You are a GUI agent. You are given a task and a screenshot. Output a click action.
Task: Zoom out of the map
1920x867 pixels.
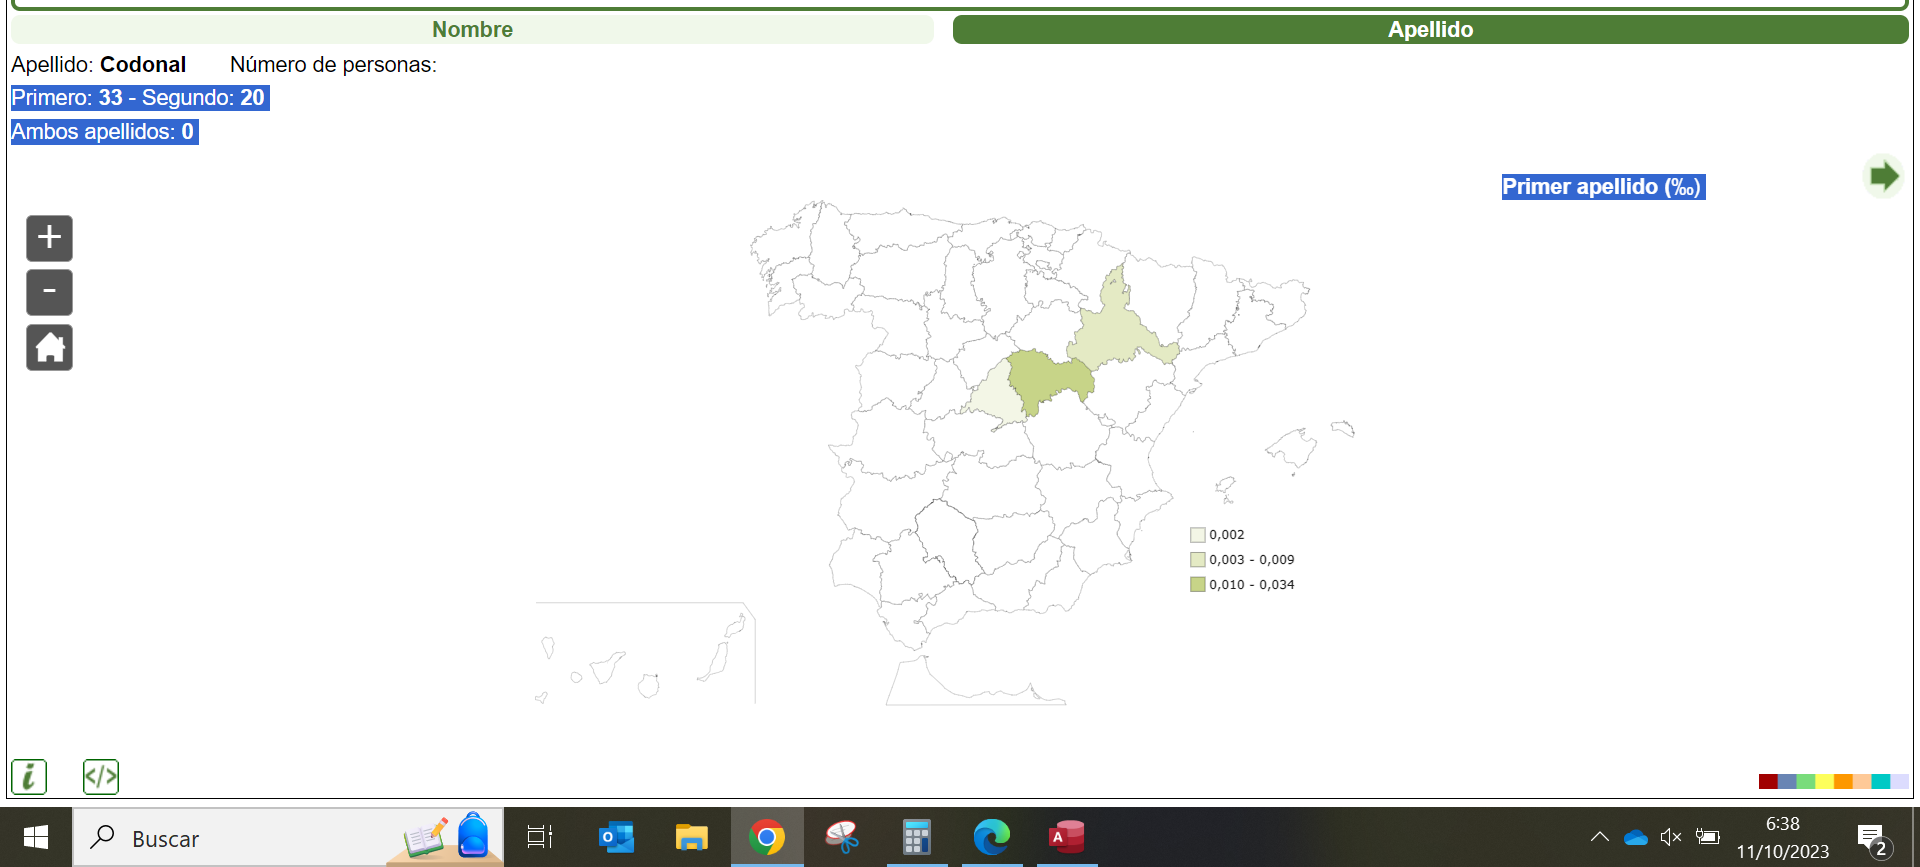[x=49, y=292]
